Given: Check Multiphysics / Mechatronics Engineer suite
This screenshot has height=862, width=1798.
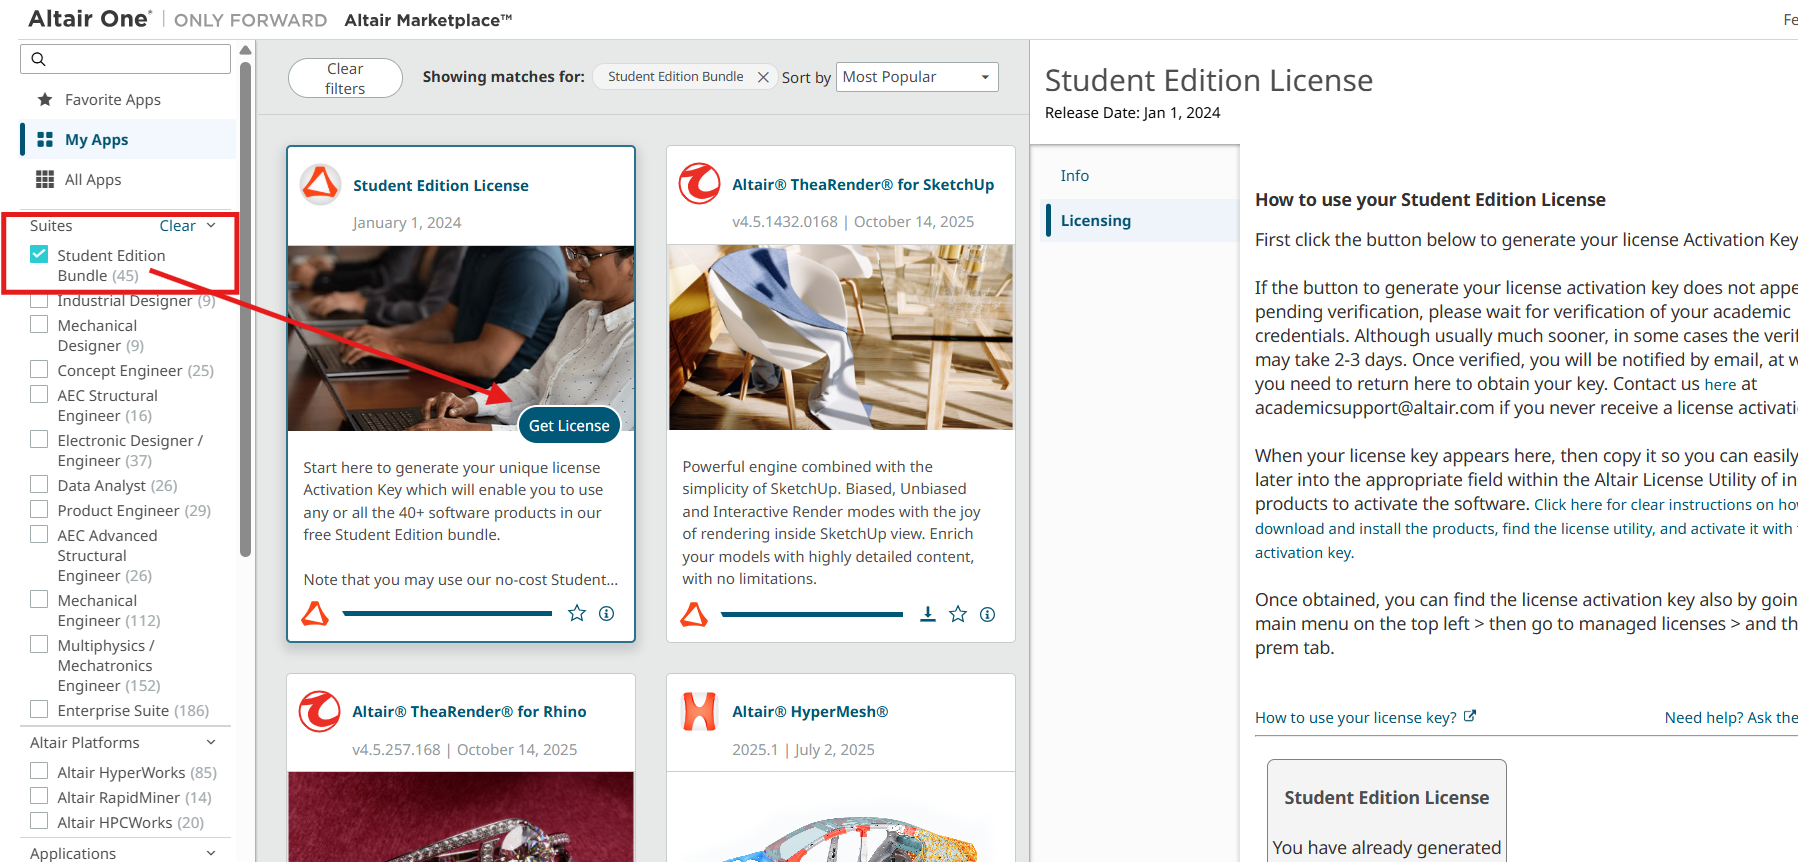Looking at the screenshot, I should coord(39,644).
